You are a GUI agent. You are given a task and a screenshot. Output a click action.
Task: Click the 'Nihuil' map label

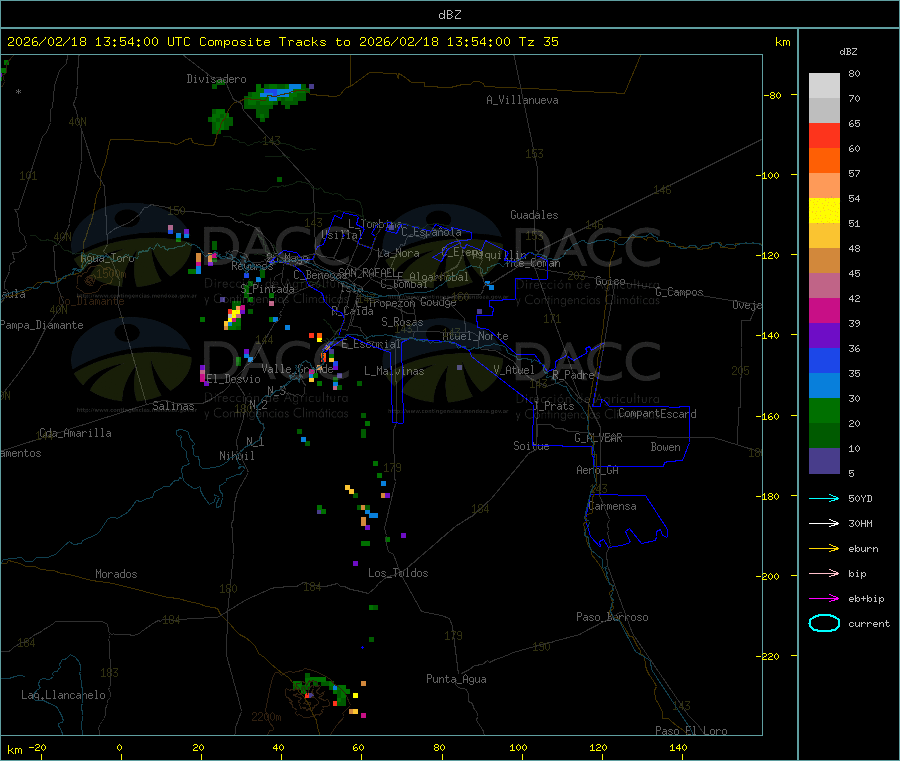236,456
